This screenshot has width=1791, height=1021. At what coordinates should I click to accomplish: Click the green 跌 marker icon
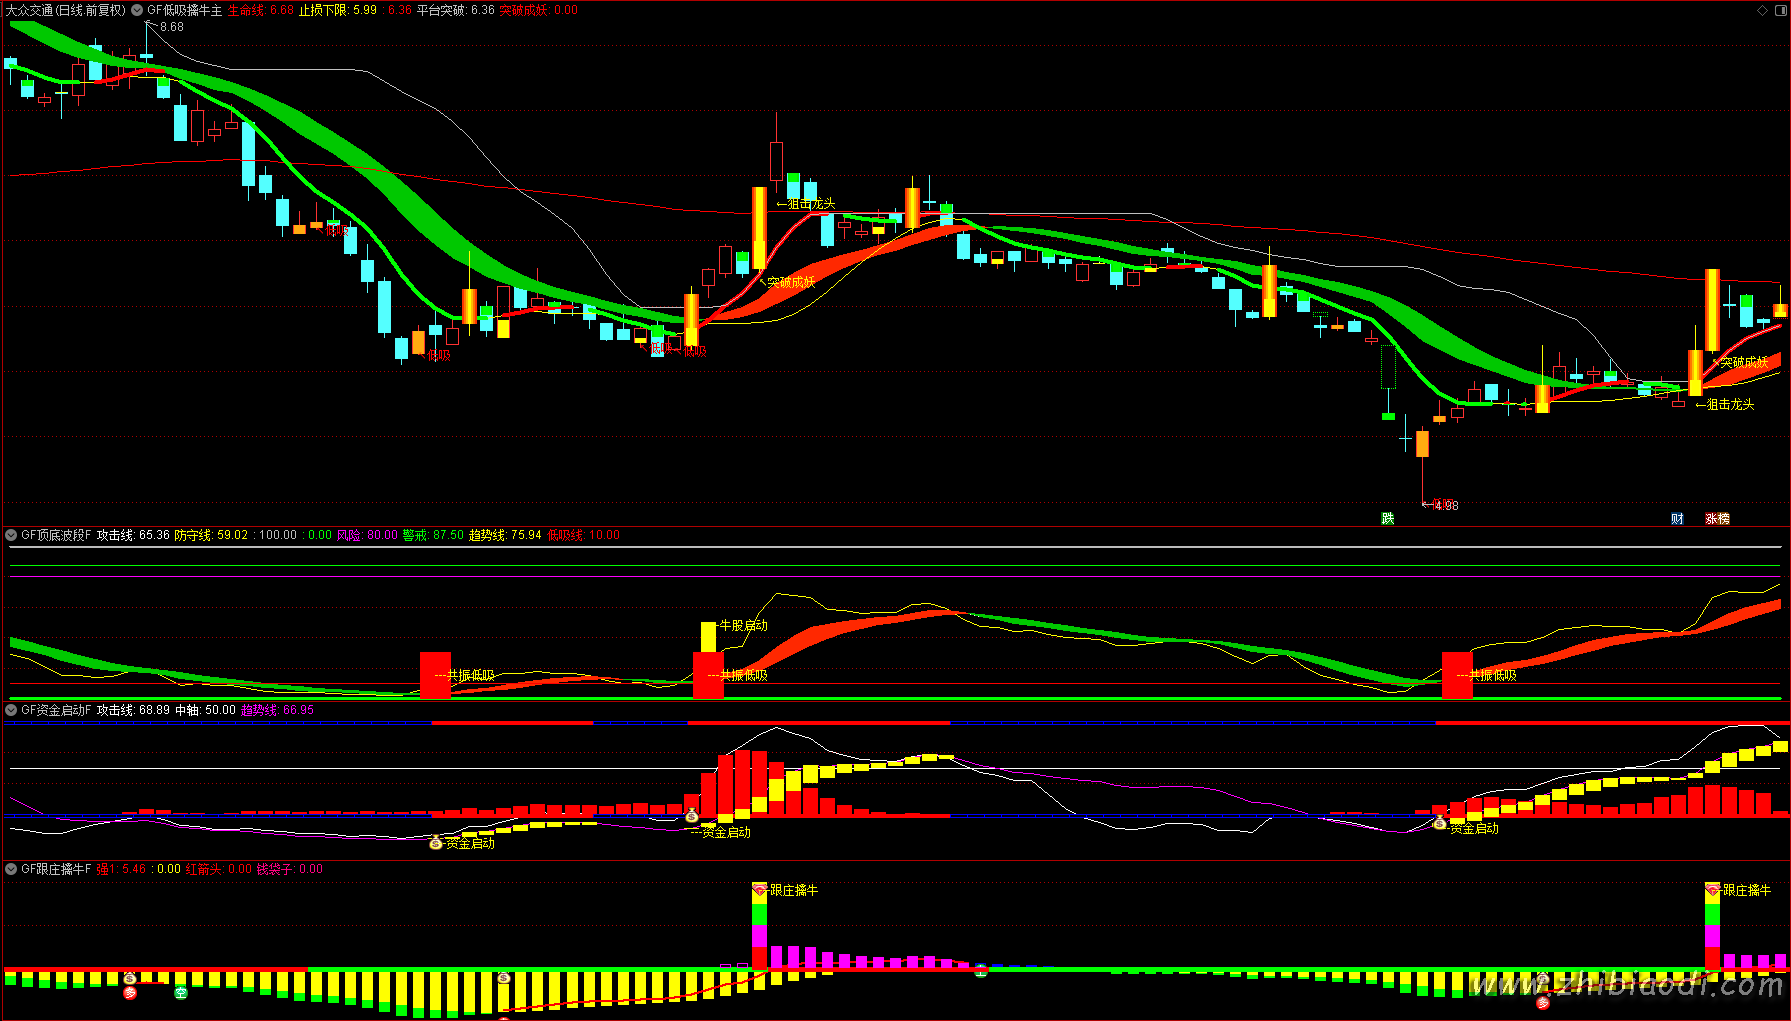click(x=1388, y=518)
